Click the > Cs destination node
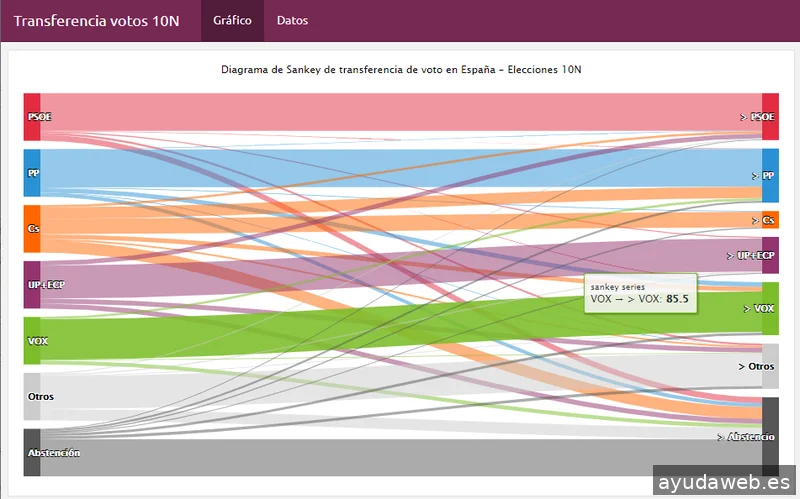This screenshot has height=499, width=800. pyautogui.click(x=770, y=220)
